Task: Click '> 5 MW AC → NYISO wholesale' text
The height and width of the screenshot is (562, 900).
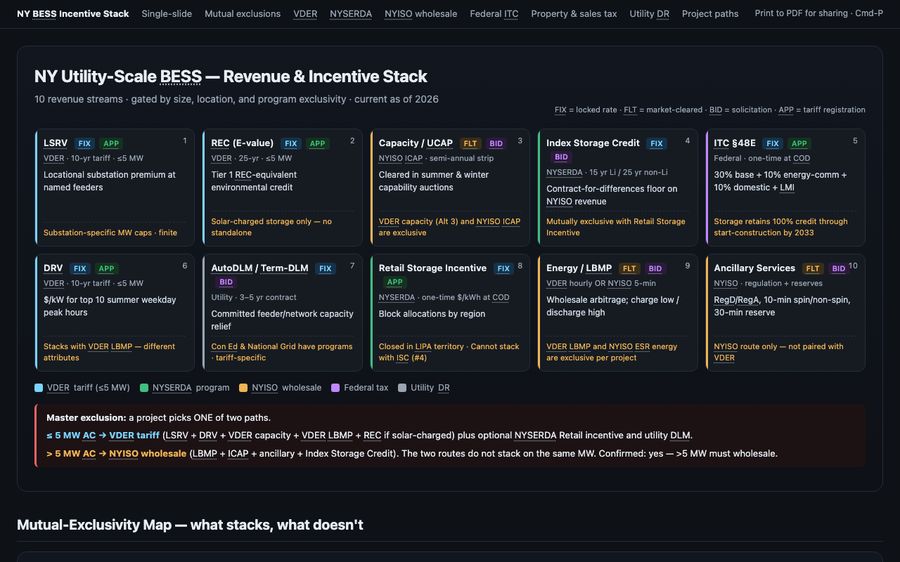Action: [117, 454]
